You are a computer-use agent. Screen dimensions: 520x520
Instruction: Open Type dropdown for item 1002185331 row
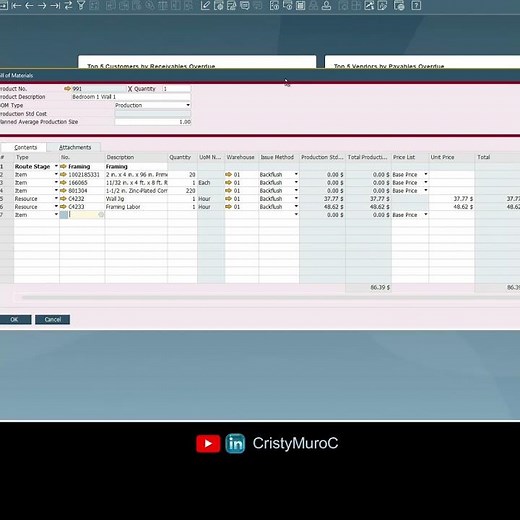point(56,174)
